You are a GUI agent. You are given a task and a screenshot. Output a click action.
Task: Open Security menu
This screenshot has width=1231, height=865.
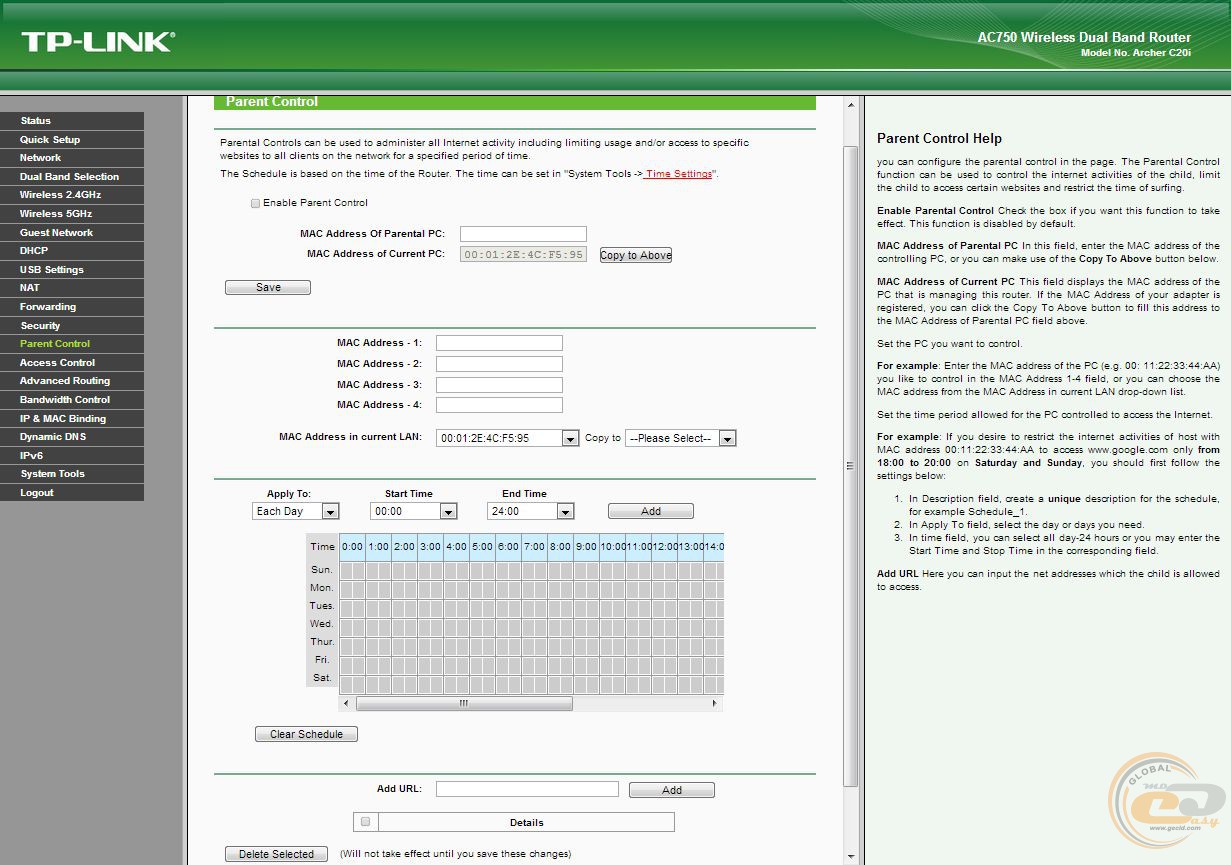tap(72, 326)
